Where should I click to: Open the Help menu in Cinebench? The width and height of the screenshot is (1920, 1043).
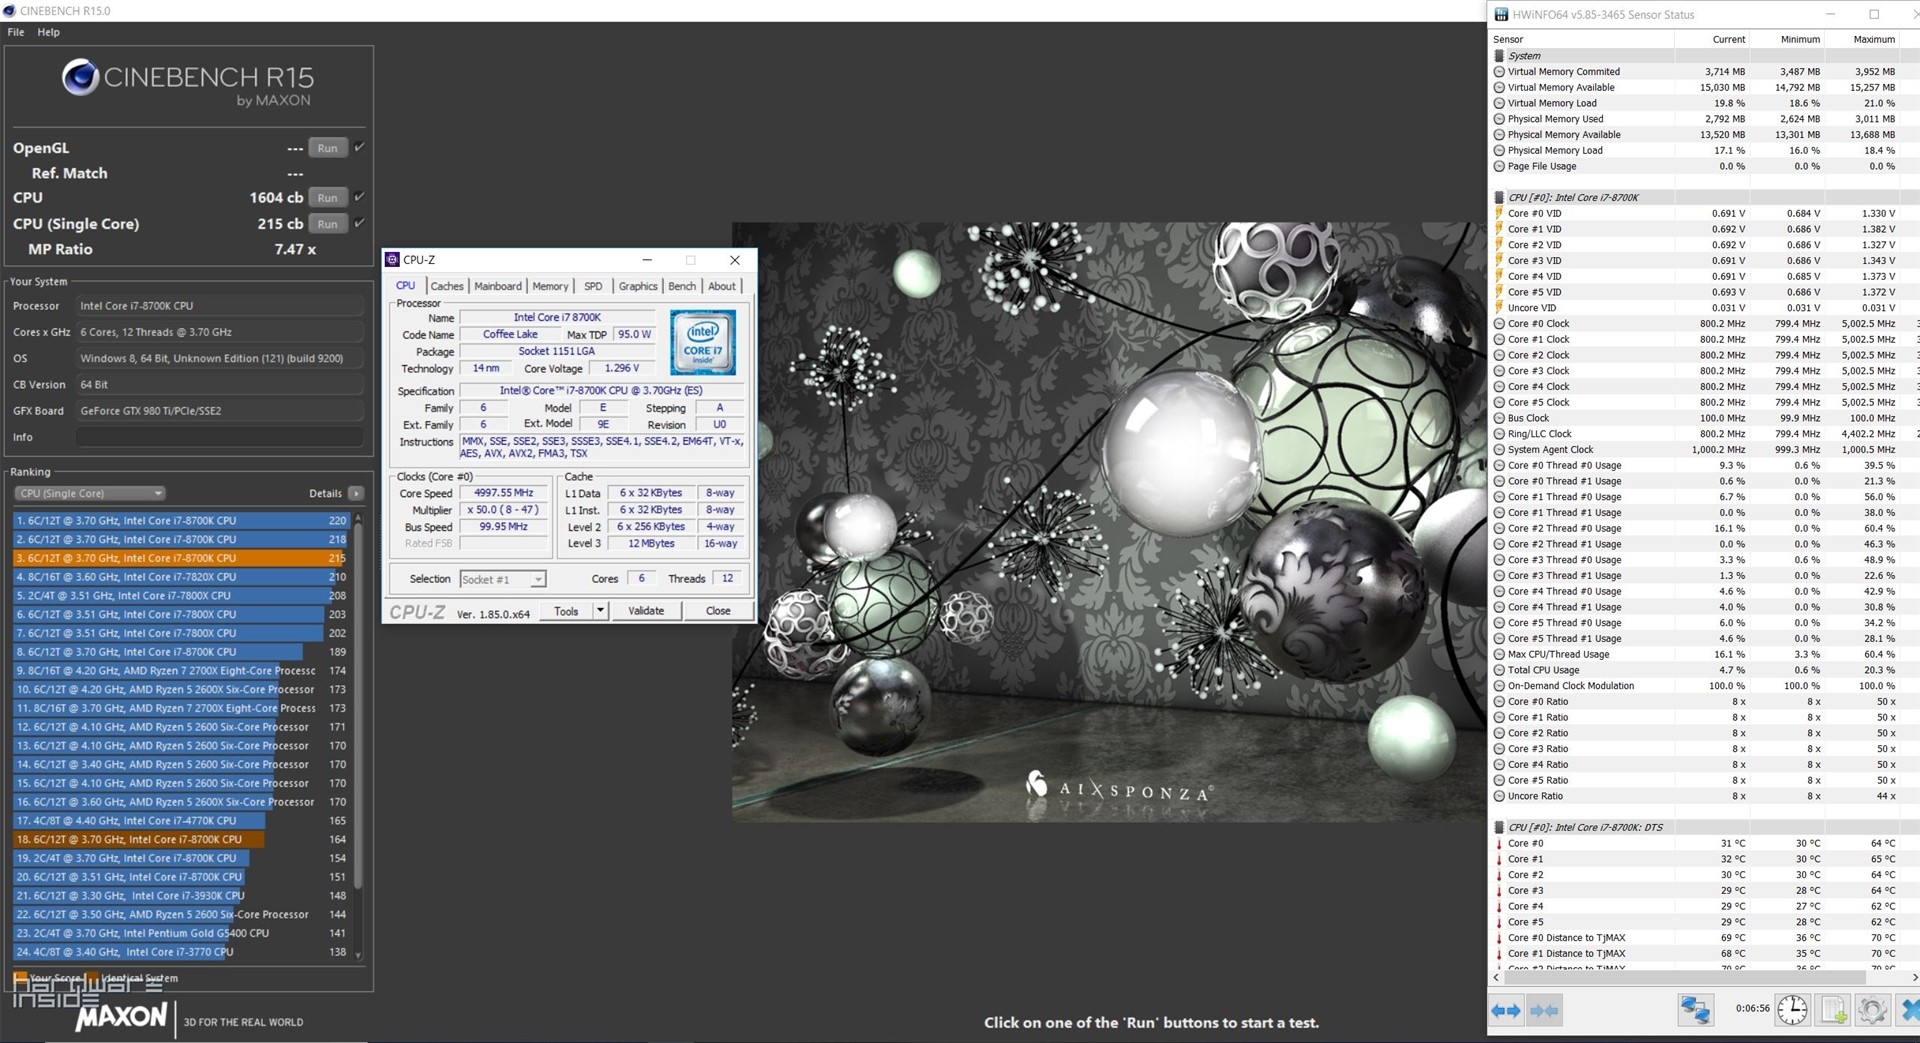pyautogui.click(x=48, y=32)
